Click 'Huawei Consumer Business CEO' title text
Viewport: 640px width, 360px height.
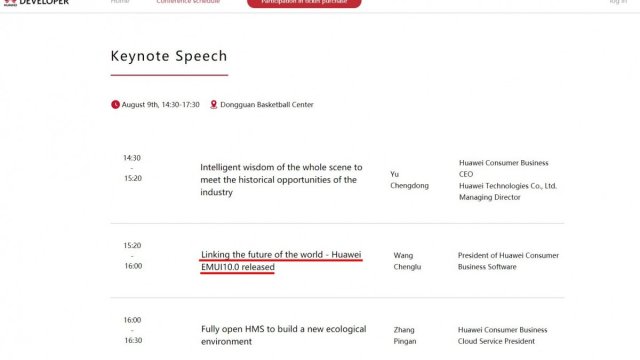(504, 168)
